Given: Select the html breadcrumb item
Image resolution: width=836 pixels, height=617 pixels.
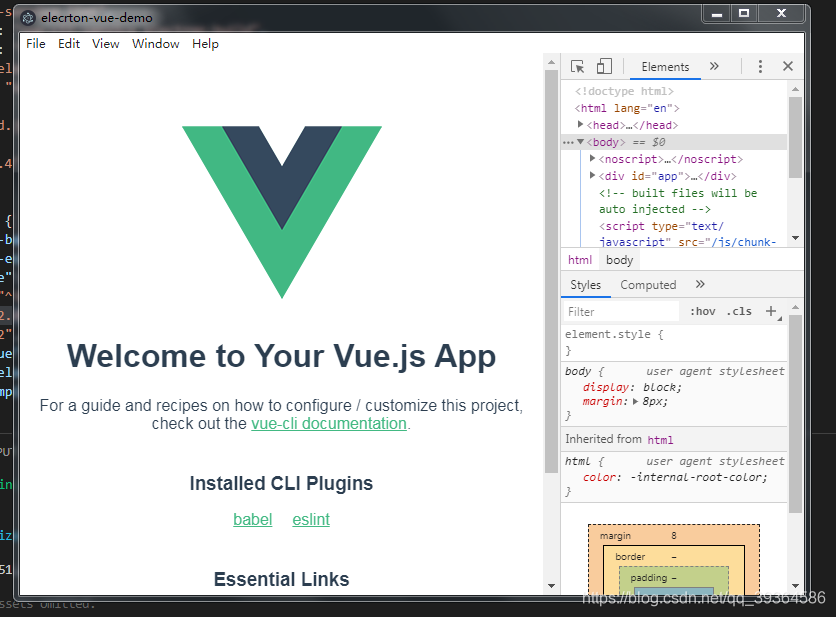Looking at the screenshot, I should (580, 260).
